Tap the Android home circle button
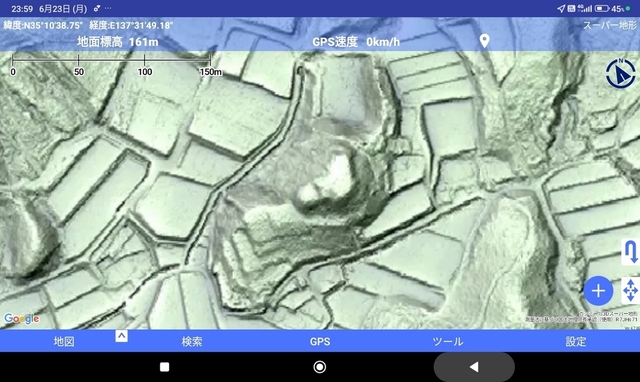 pos(320,367)
